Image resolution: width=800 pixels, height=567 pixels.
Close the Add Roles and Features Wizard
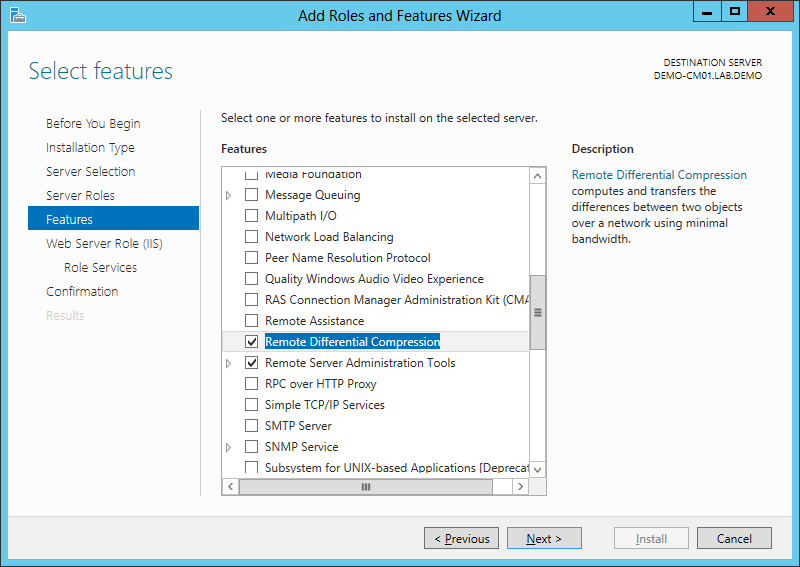pos(772,11)
